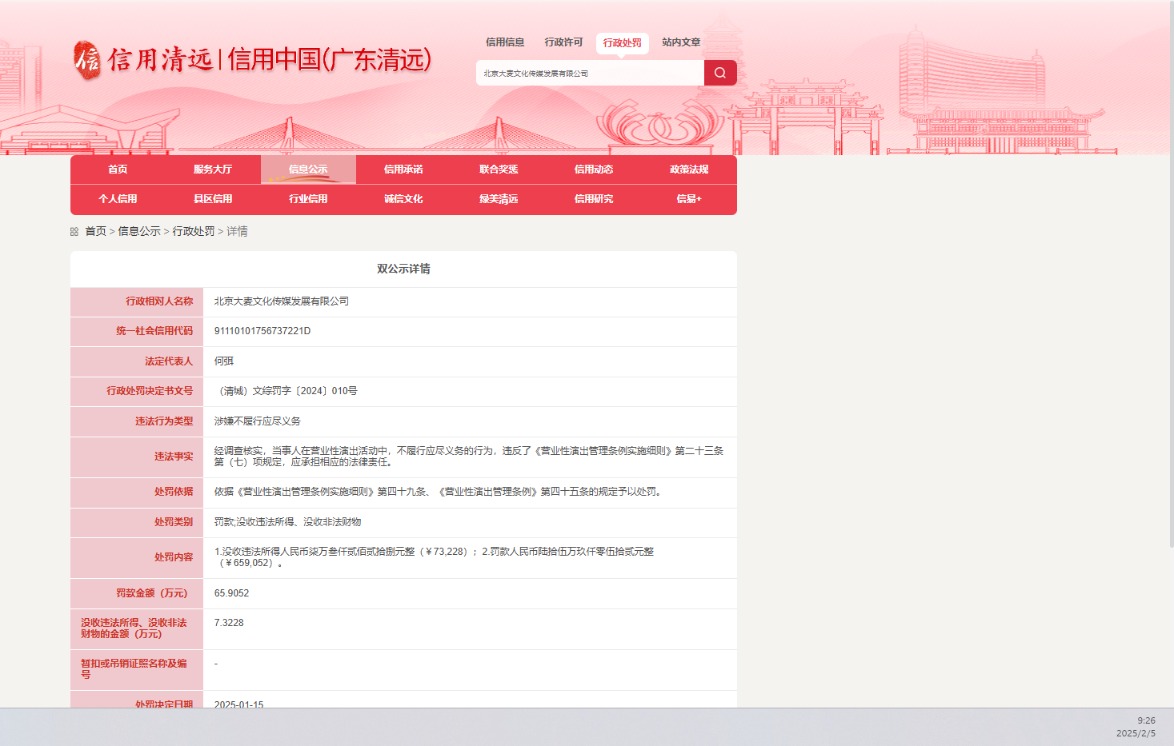
Task: Switch to the 站内文章 search tab
Action: coord(681,43)
